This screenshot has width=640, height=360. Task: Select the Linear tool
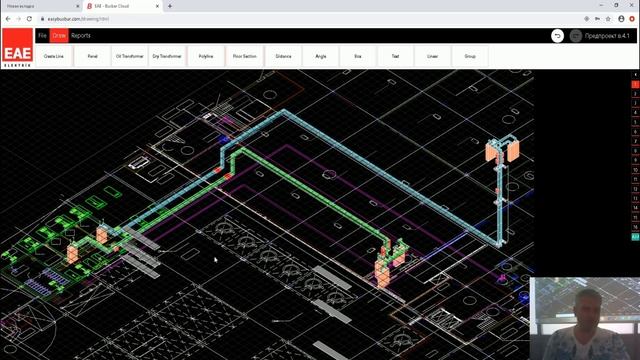point(432,56)
